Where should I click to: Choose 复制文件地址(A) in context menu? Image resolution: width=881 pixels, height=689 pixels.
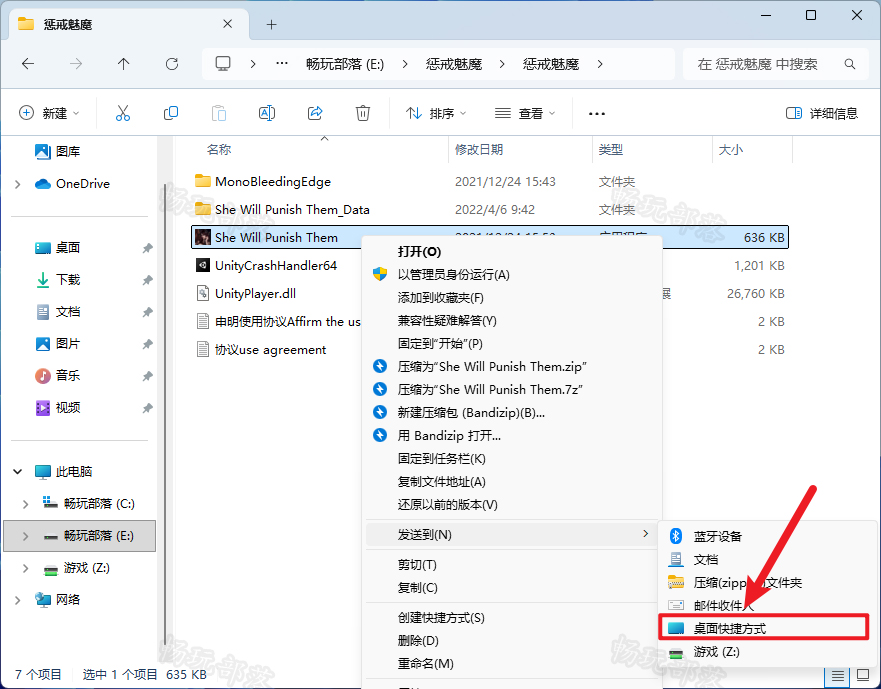coord(514,482)
